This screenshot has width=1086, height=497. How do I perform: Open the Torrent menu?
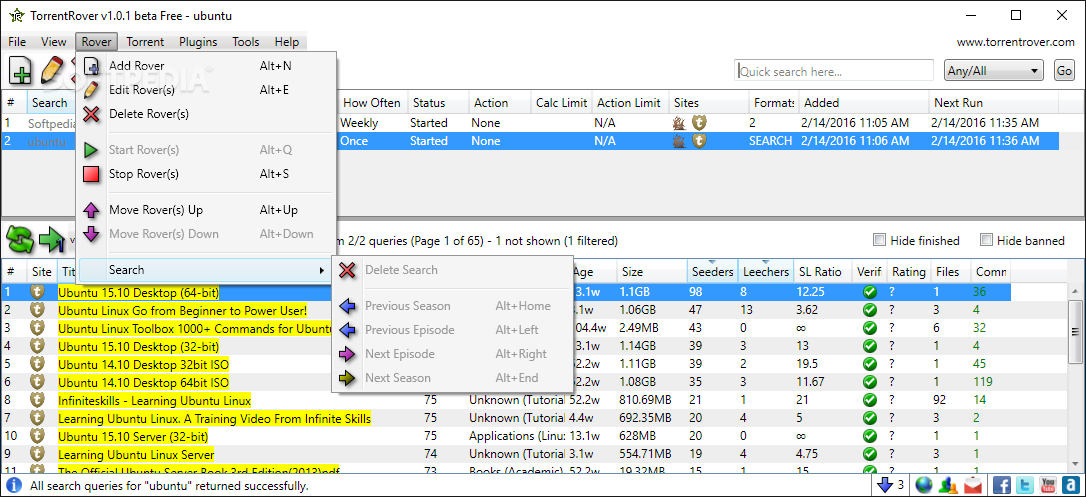click(x=145, y=42)
